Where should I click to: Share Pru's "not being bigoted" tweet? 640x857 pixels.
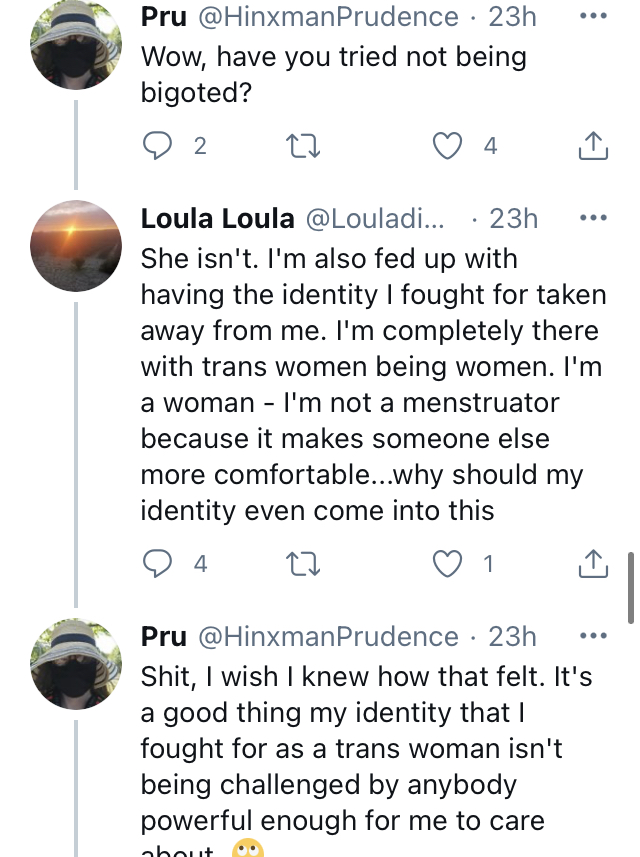tap(593, 147)
